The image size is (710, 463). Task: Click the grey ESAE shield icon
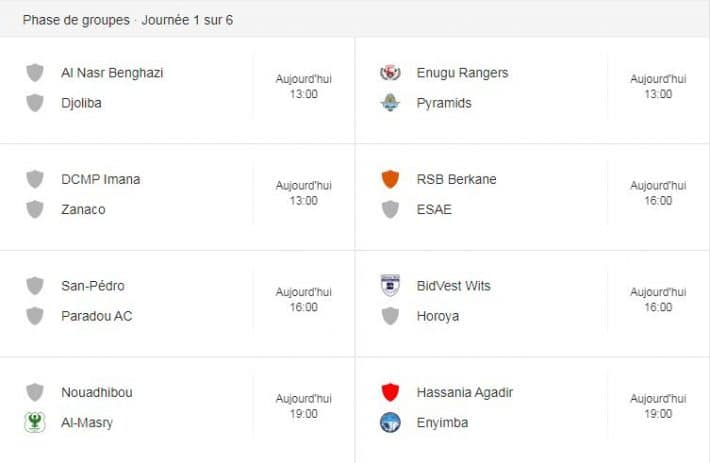point(390,210)
